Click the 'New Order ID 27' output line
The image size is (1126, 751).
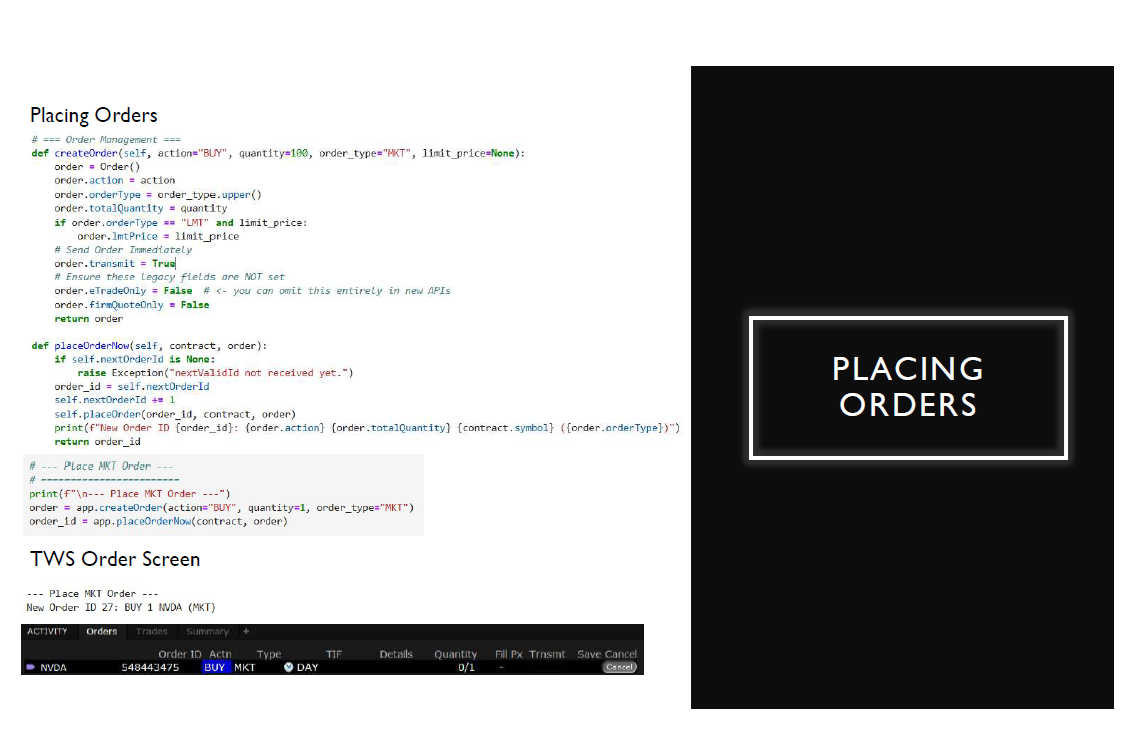(121, 607)
